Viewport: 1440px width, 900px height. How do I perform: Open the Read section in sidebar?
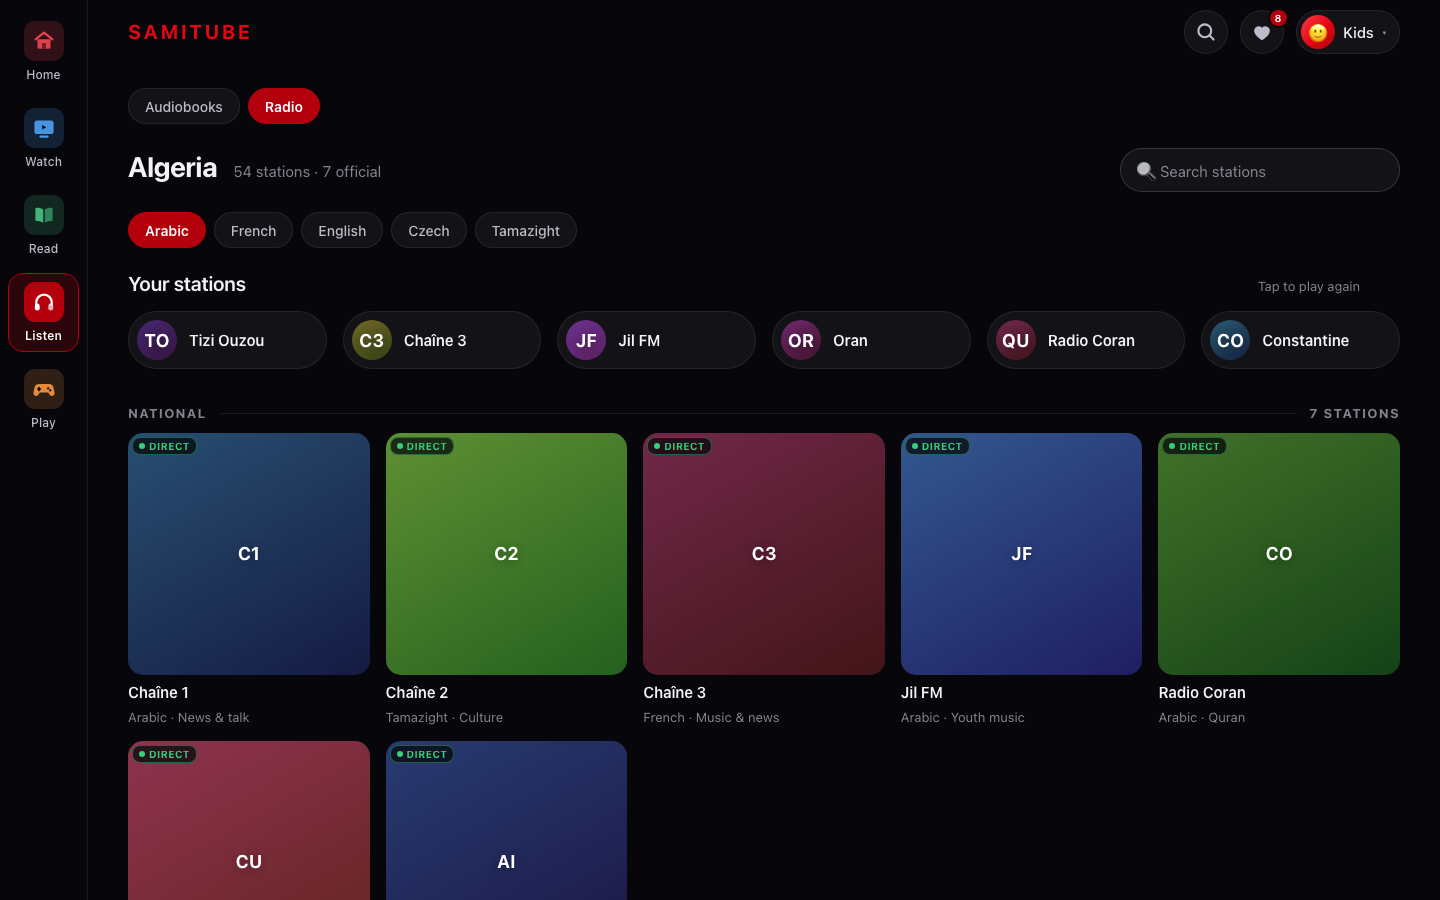43,226
